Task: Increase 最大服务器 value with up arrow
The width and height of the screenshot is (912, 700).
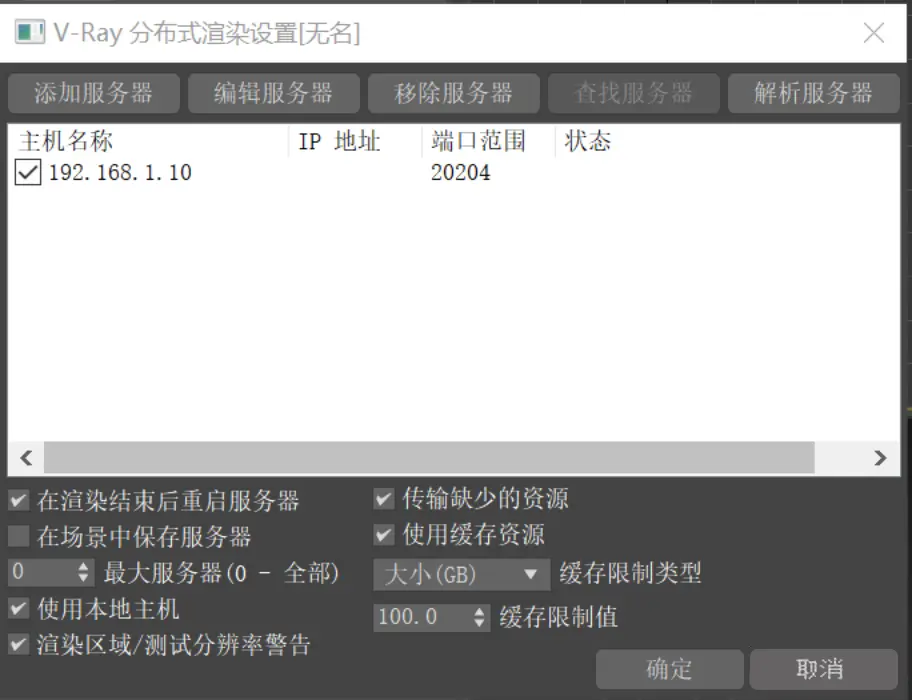Action: pyautogui.click(x=84, y=566)
